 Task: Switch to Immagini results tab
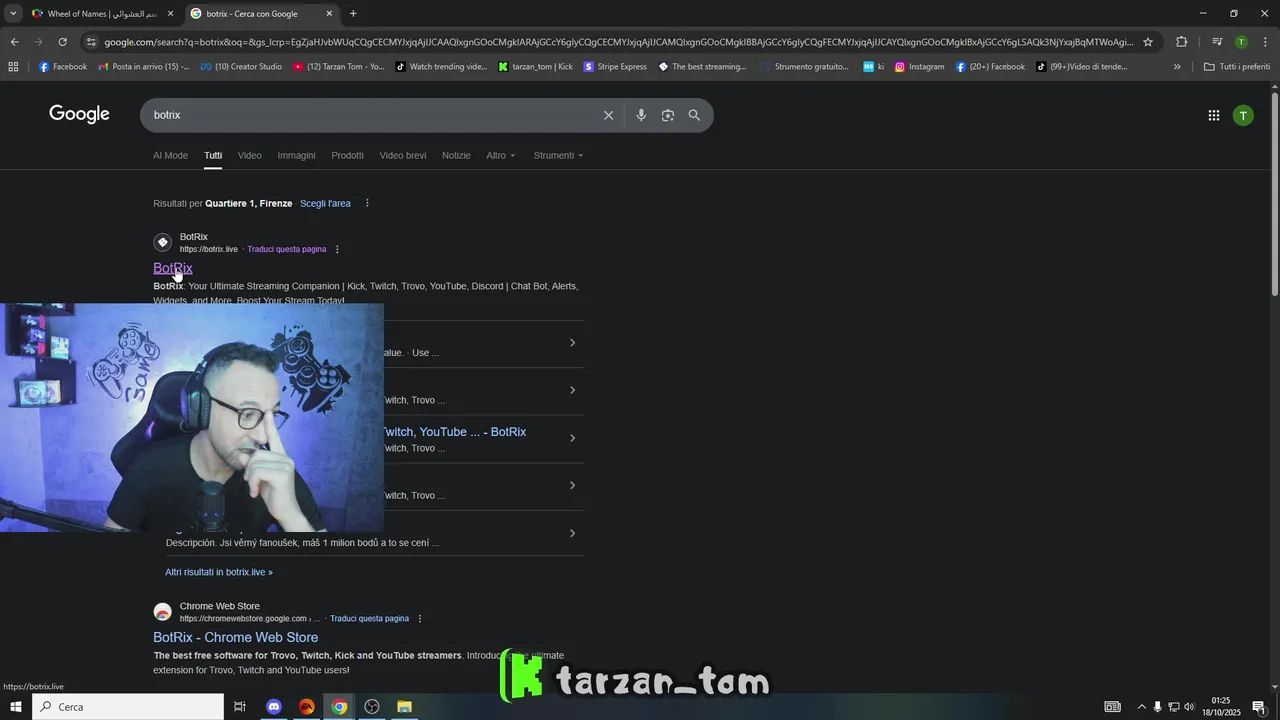[296, 155]
